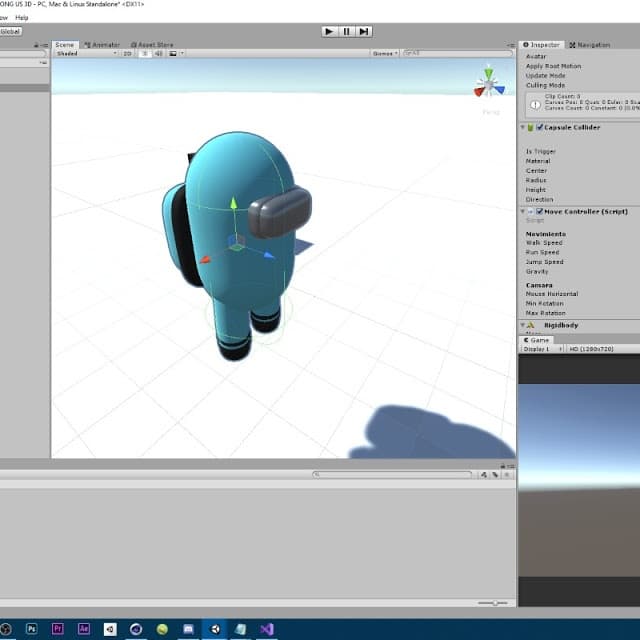This screenshot has height=640, width=640.
Task: Open After Effects from the taskbar
Action: click(x=84, y=629)
